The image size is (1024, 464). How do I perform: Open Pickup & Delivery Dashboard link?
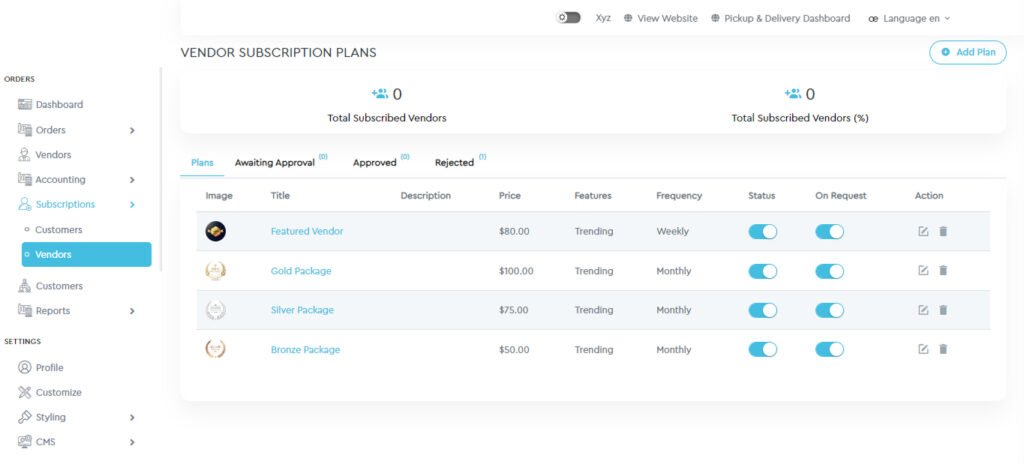pyautogui.click(x=780, y=18)
